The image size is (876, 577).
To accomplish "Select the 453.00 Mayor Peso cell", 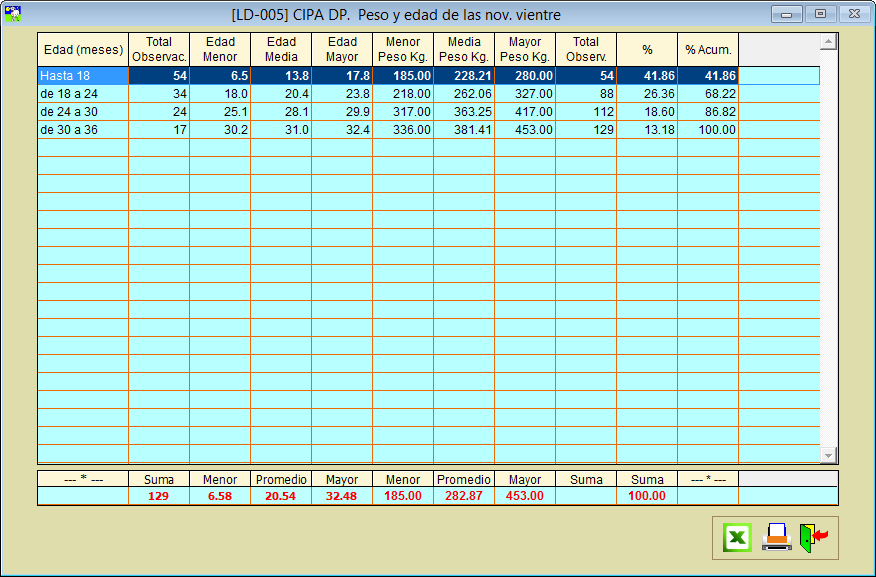I will (x=525, y=130).
